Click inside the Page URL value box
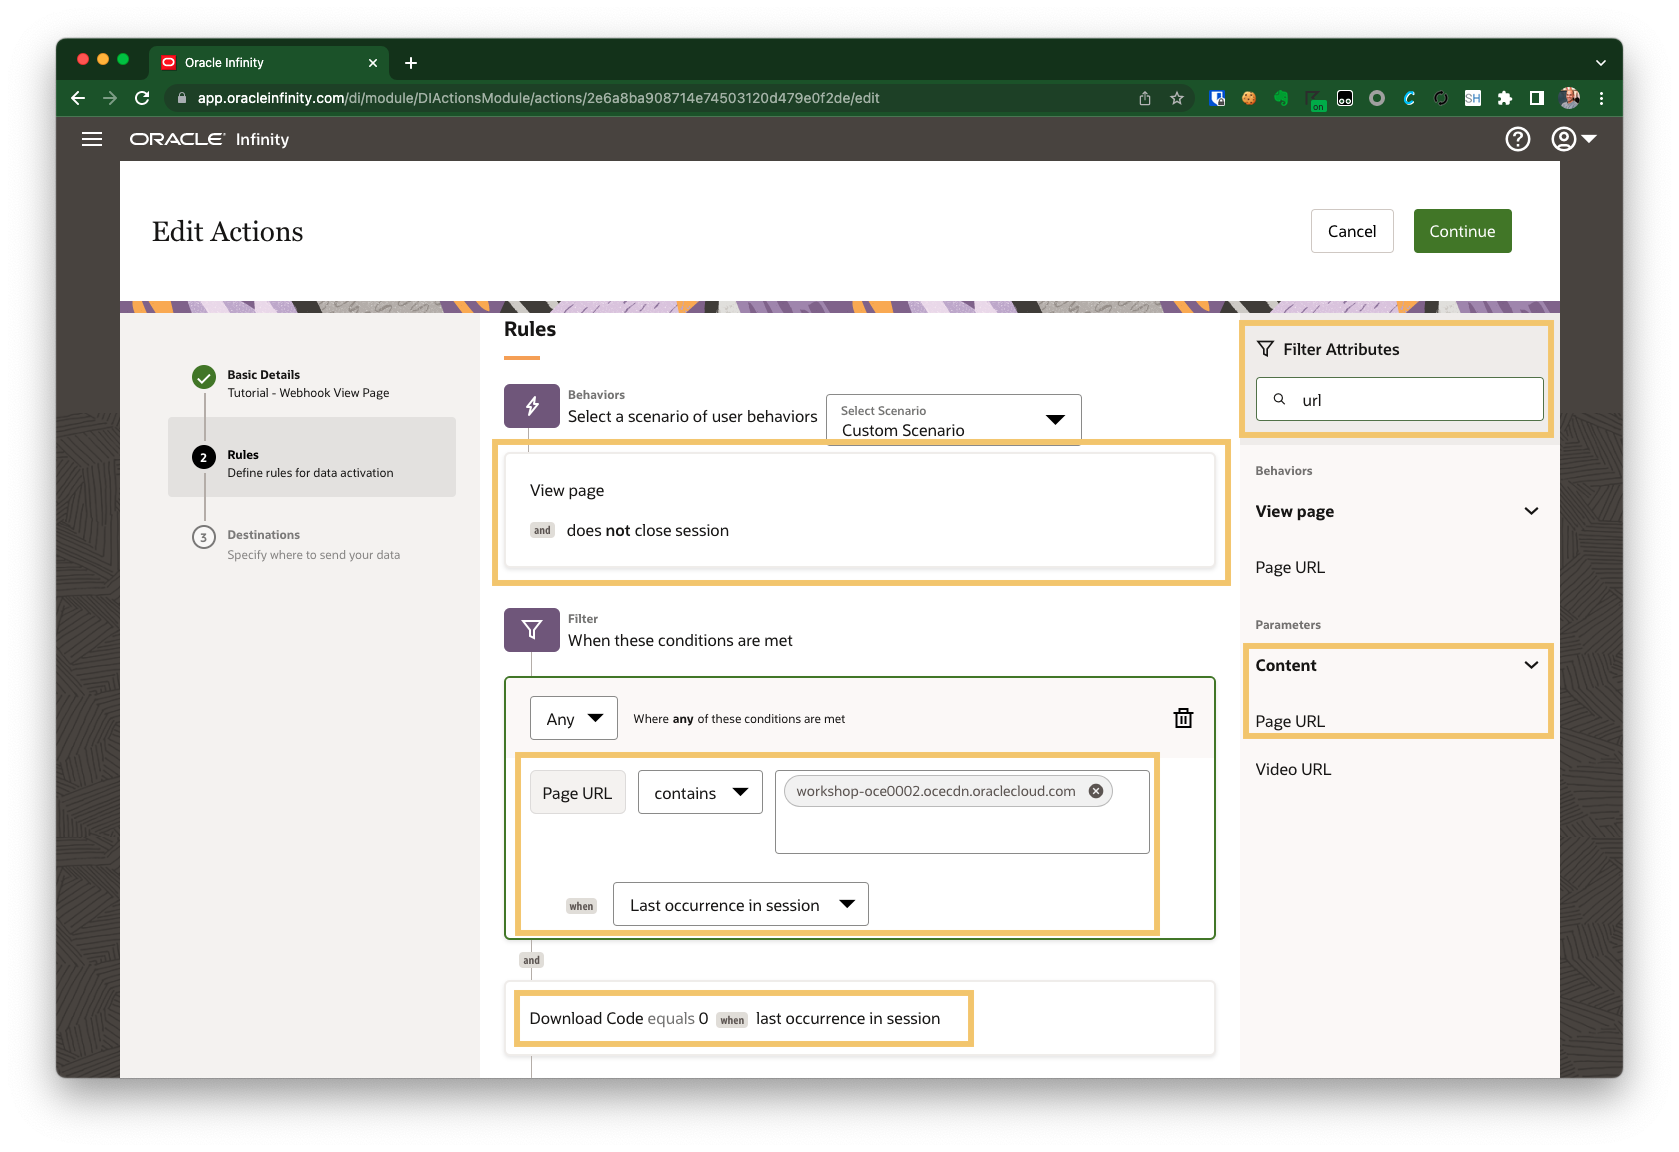 962,812
